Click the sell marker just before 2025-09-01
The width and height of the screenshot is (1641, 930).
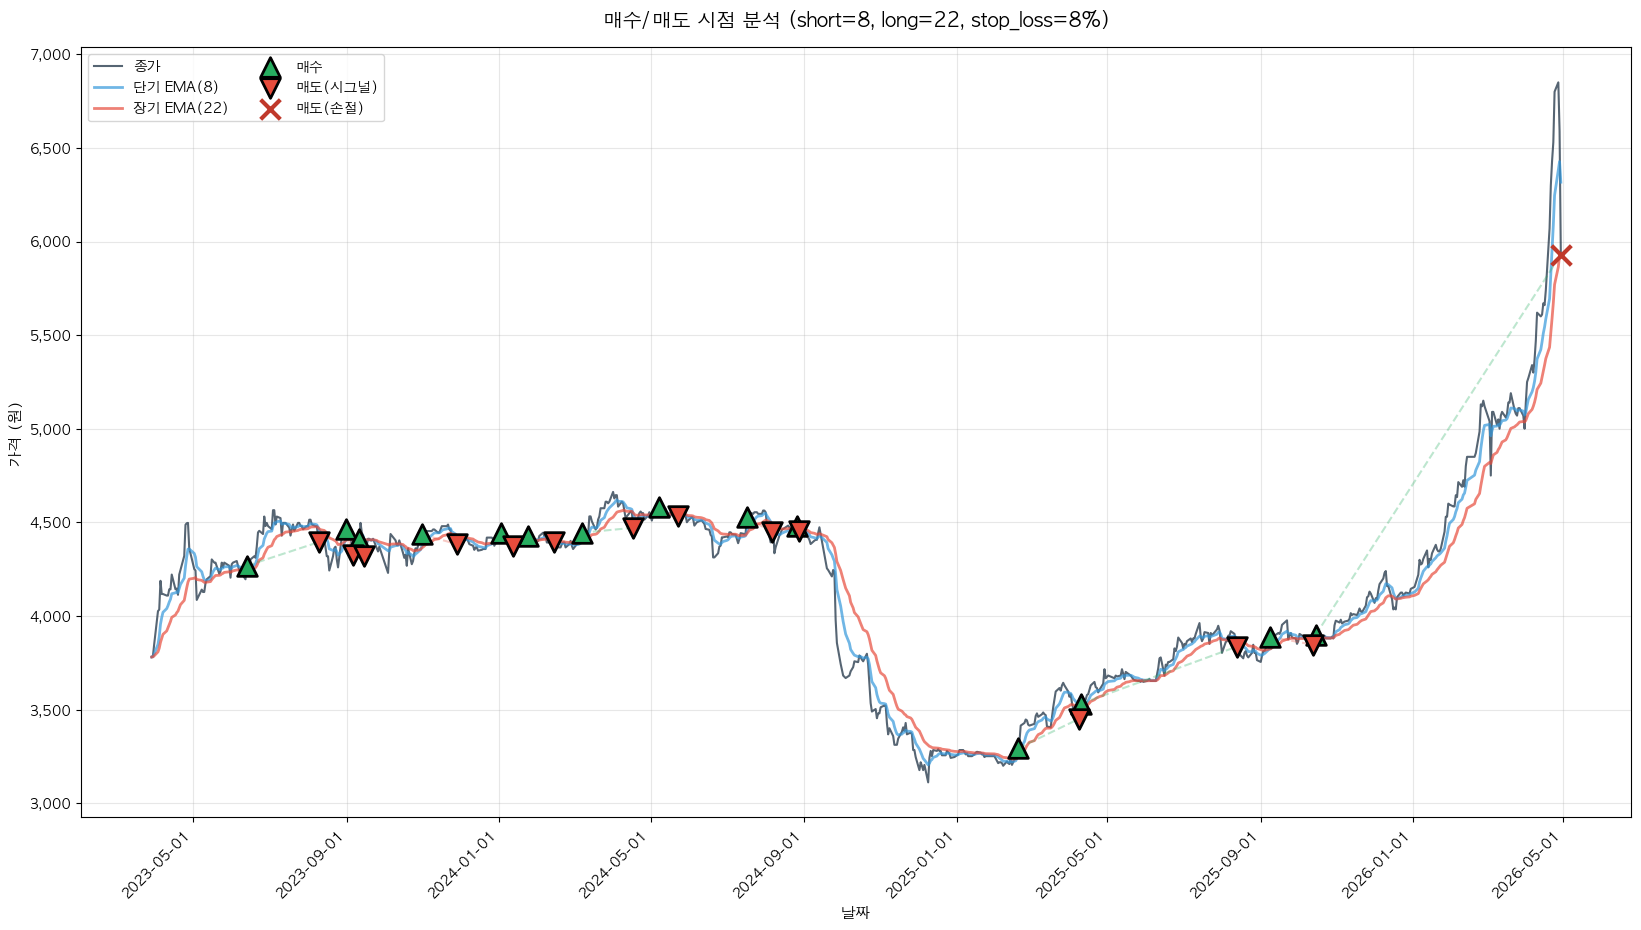coord(1237,647)
